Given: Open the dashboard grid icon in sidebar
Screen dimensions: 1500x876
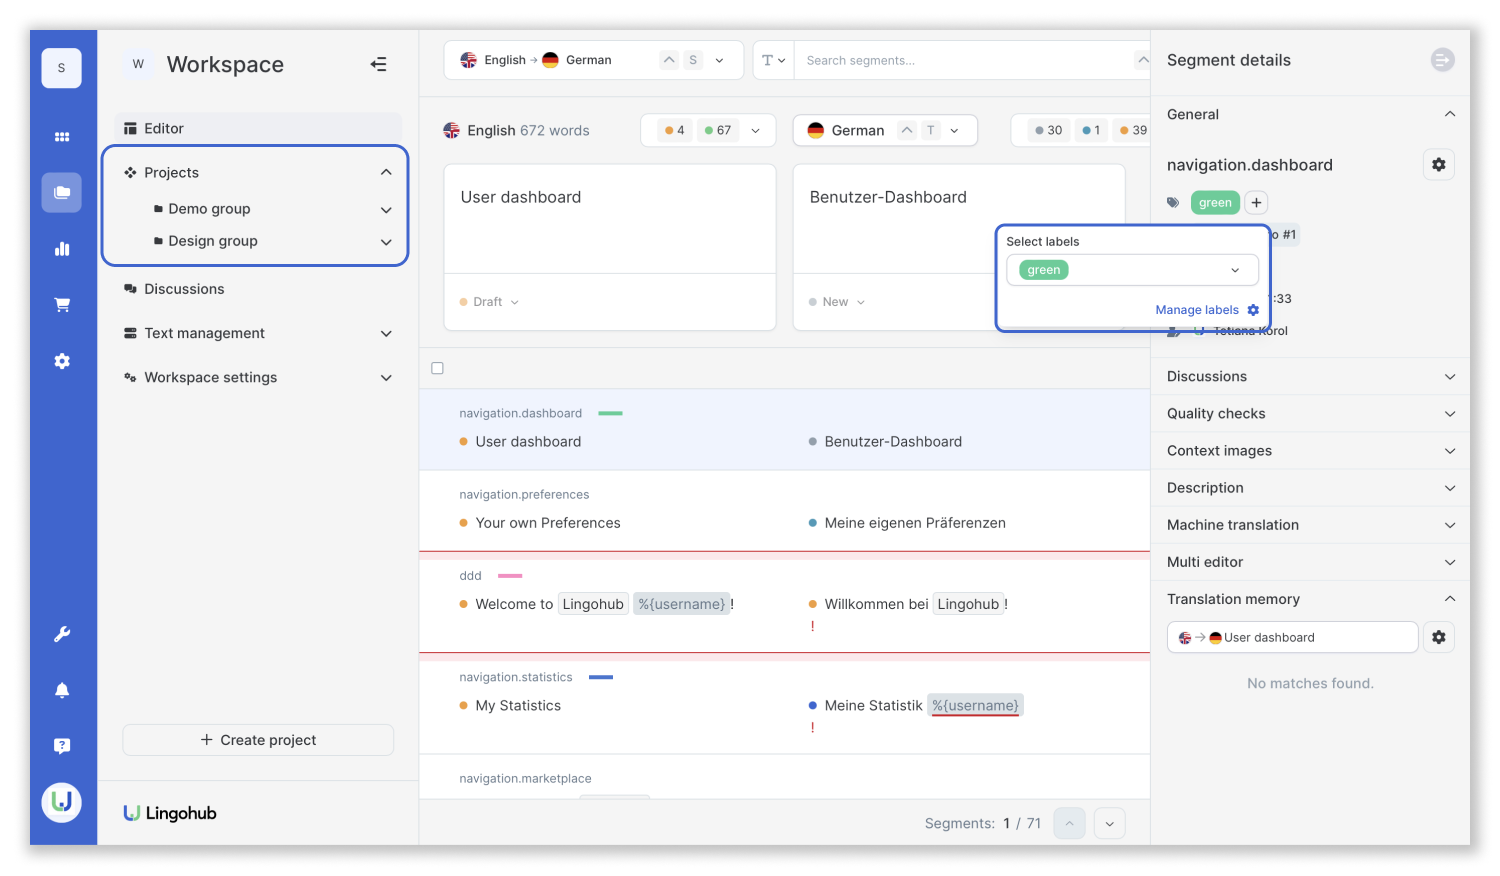Looking at the screenshot, I should pos(62,137).
